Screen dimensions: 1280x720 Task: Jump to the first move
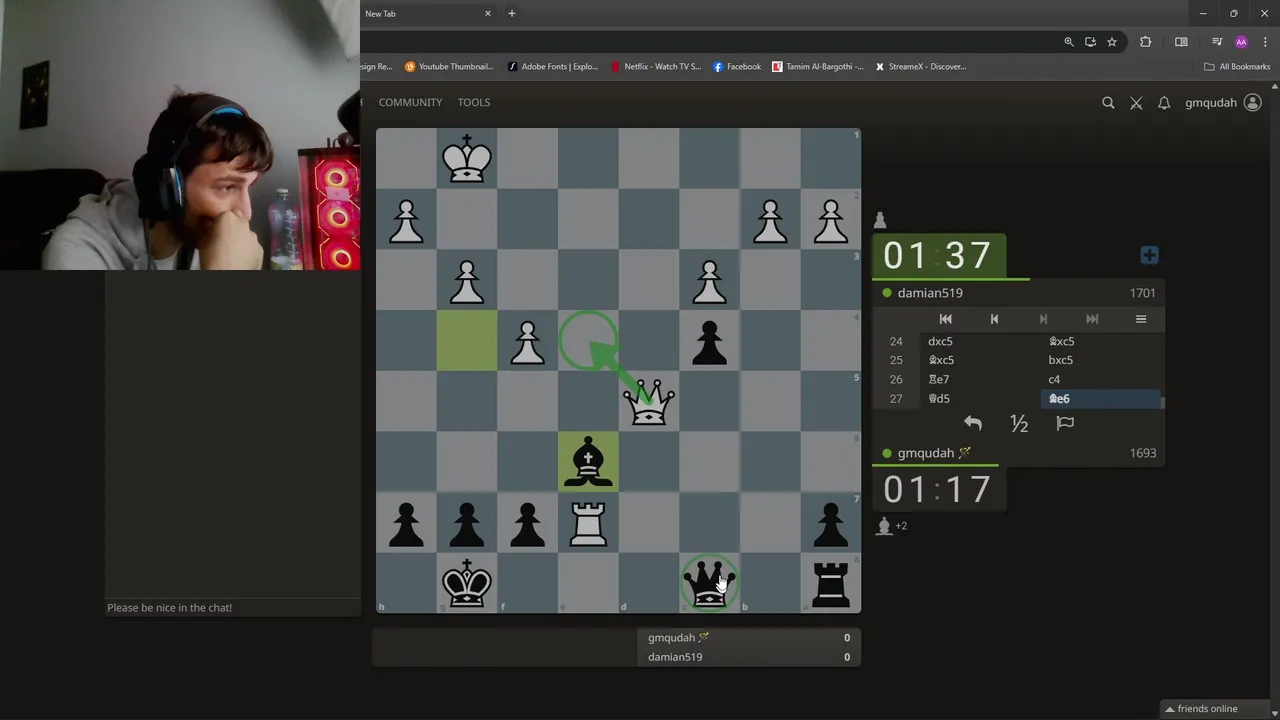[945, 319]
